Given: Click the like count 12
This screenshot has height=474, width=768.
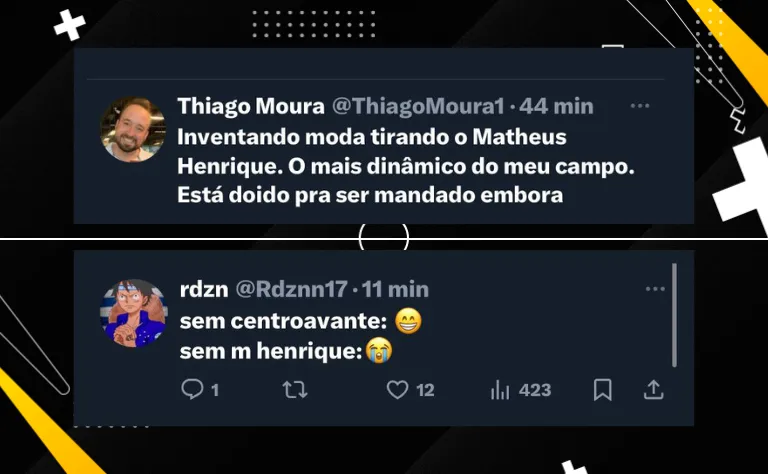Looking at the screenshot, I should (x=426, y=390).
